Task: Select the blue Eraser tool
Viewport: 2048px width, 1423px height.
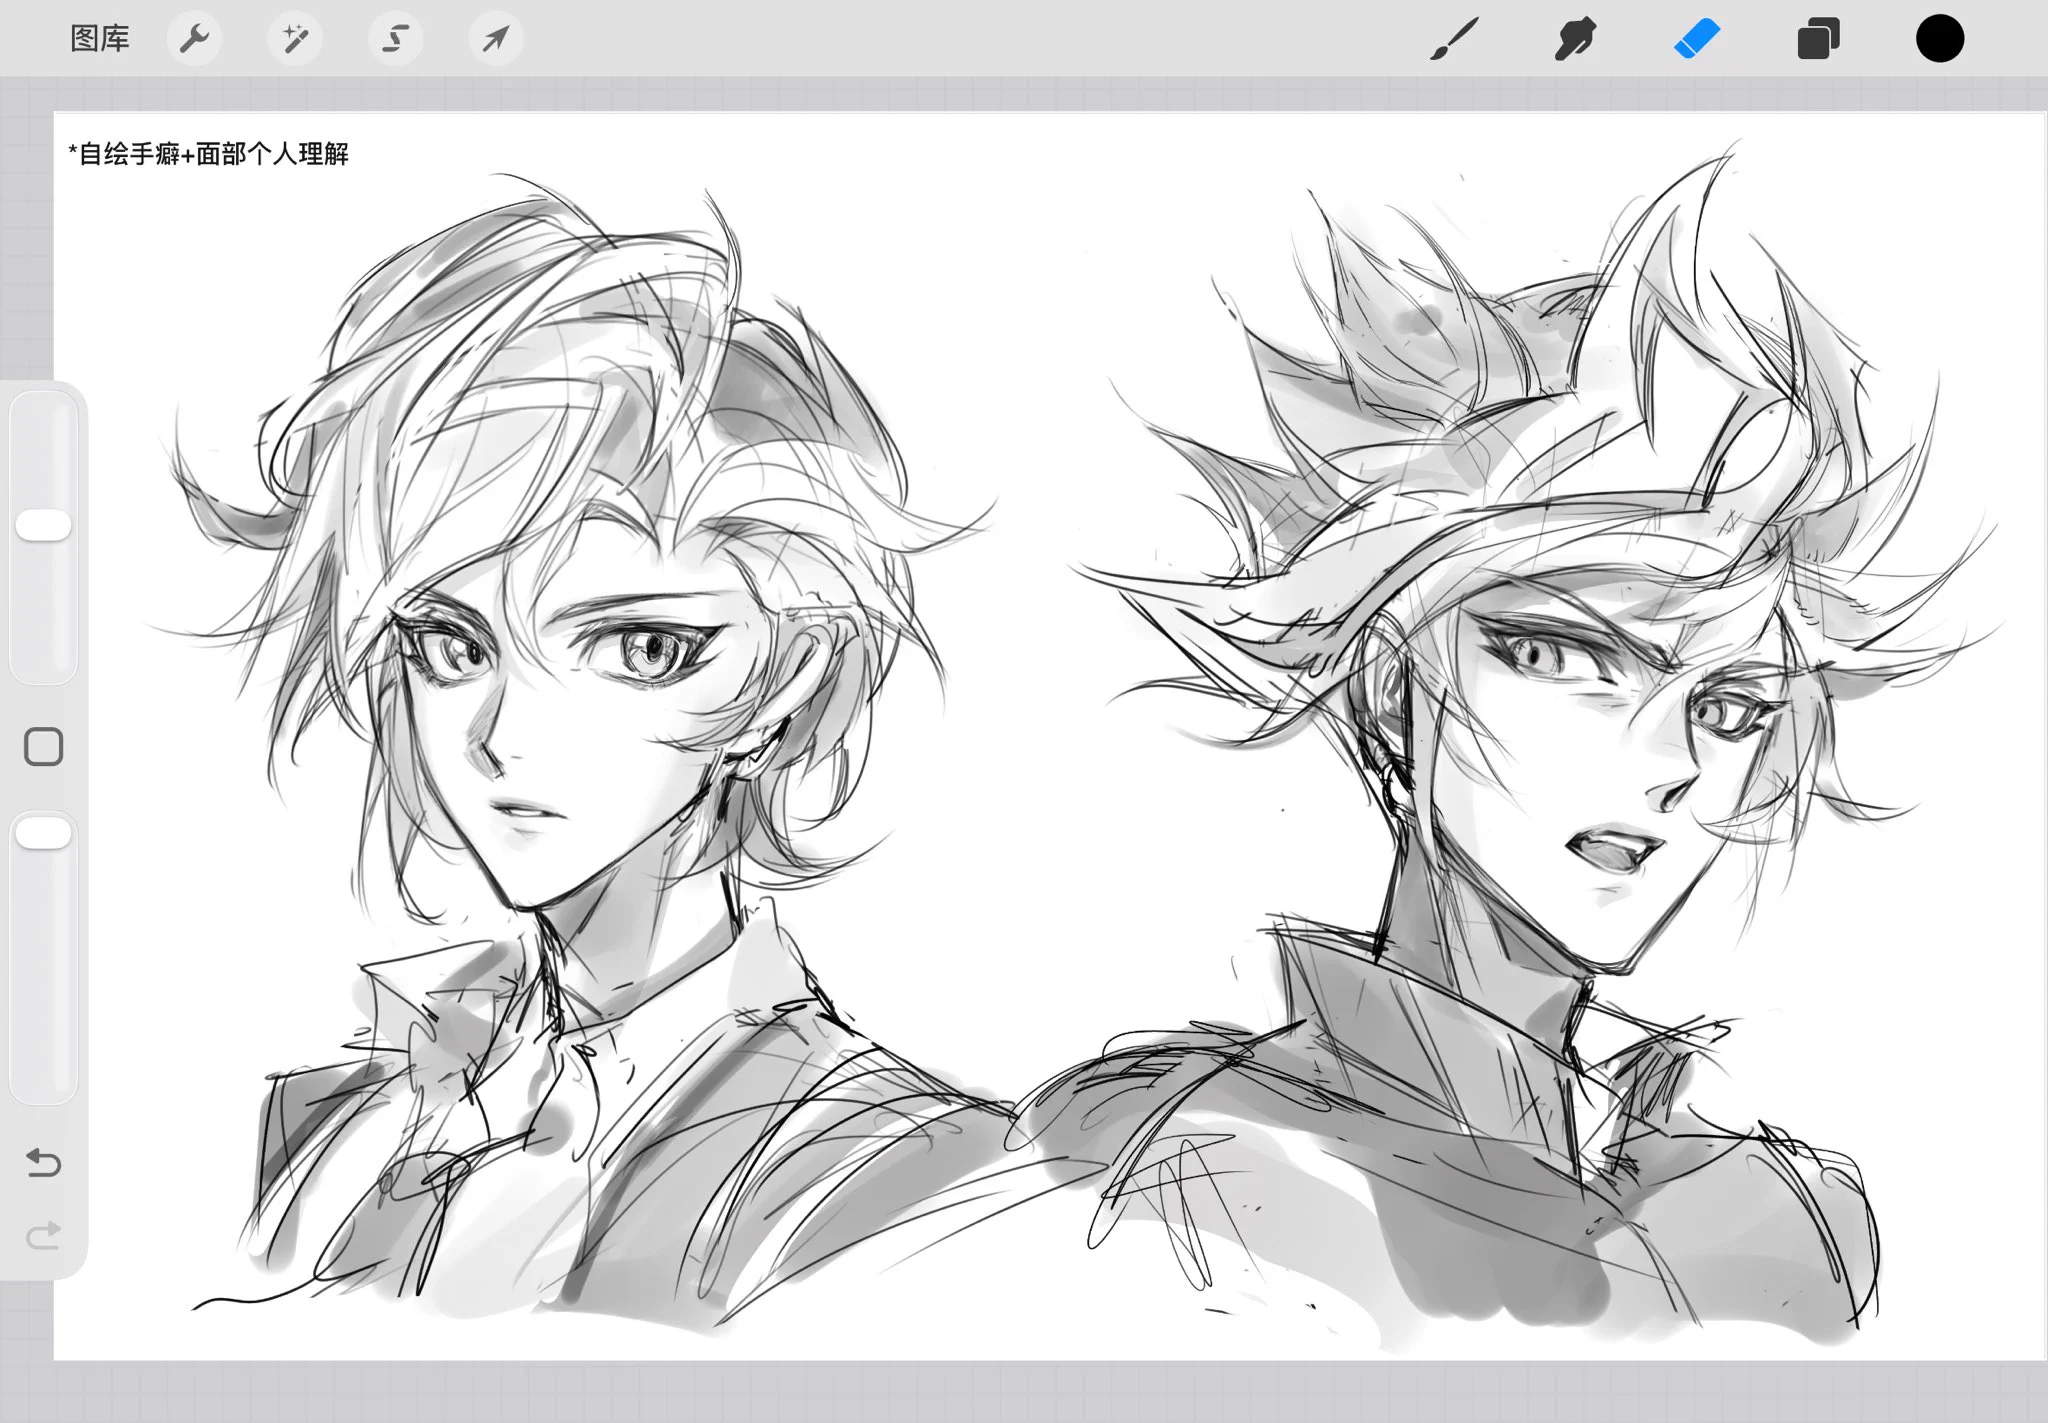Action: tap(1697, 40)
